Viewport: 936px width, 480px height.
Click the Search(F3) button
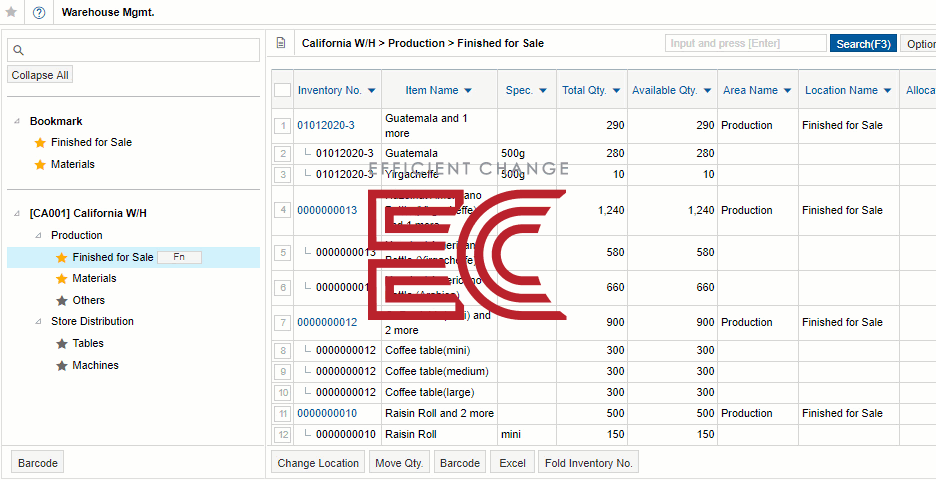point(862,44)
